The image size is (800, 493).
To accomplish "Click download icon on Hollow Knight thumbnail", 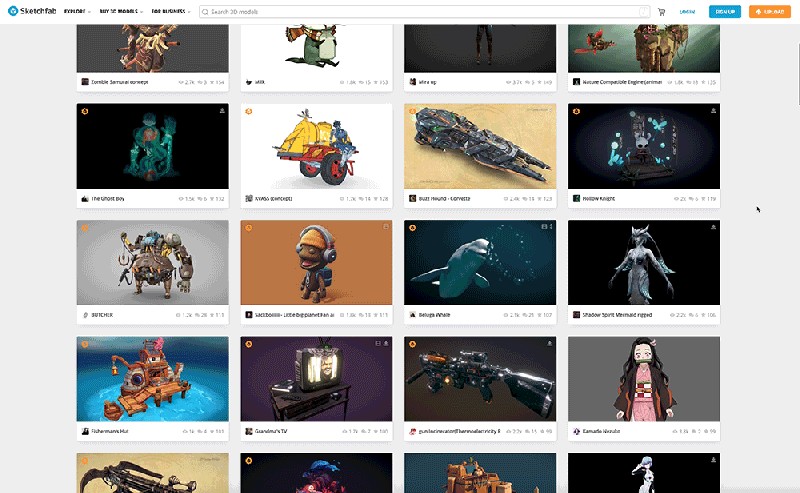I will point(713,111).
